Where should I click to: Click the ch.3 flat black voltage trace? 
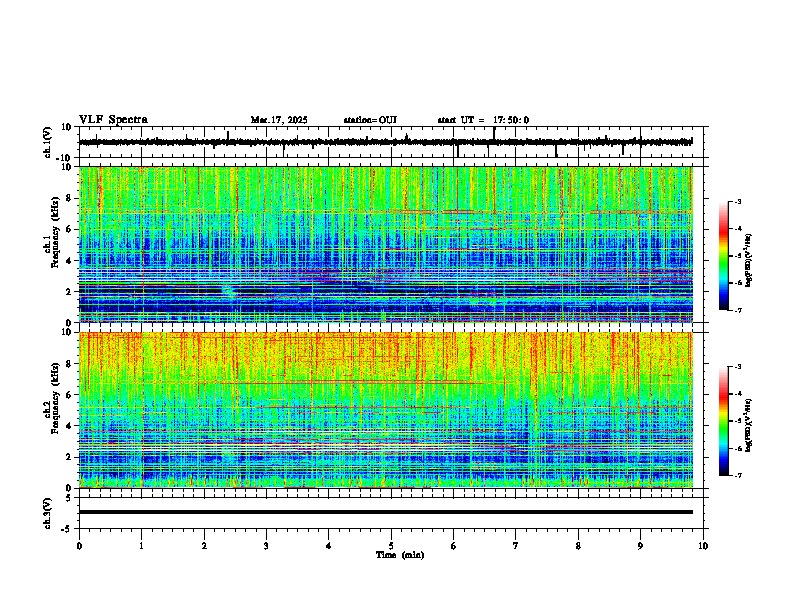point(385,512)
